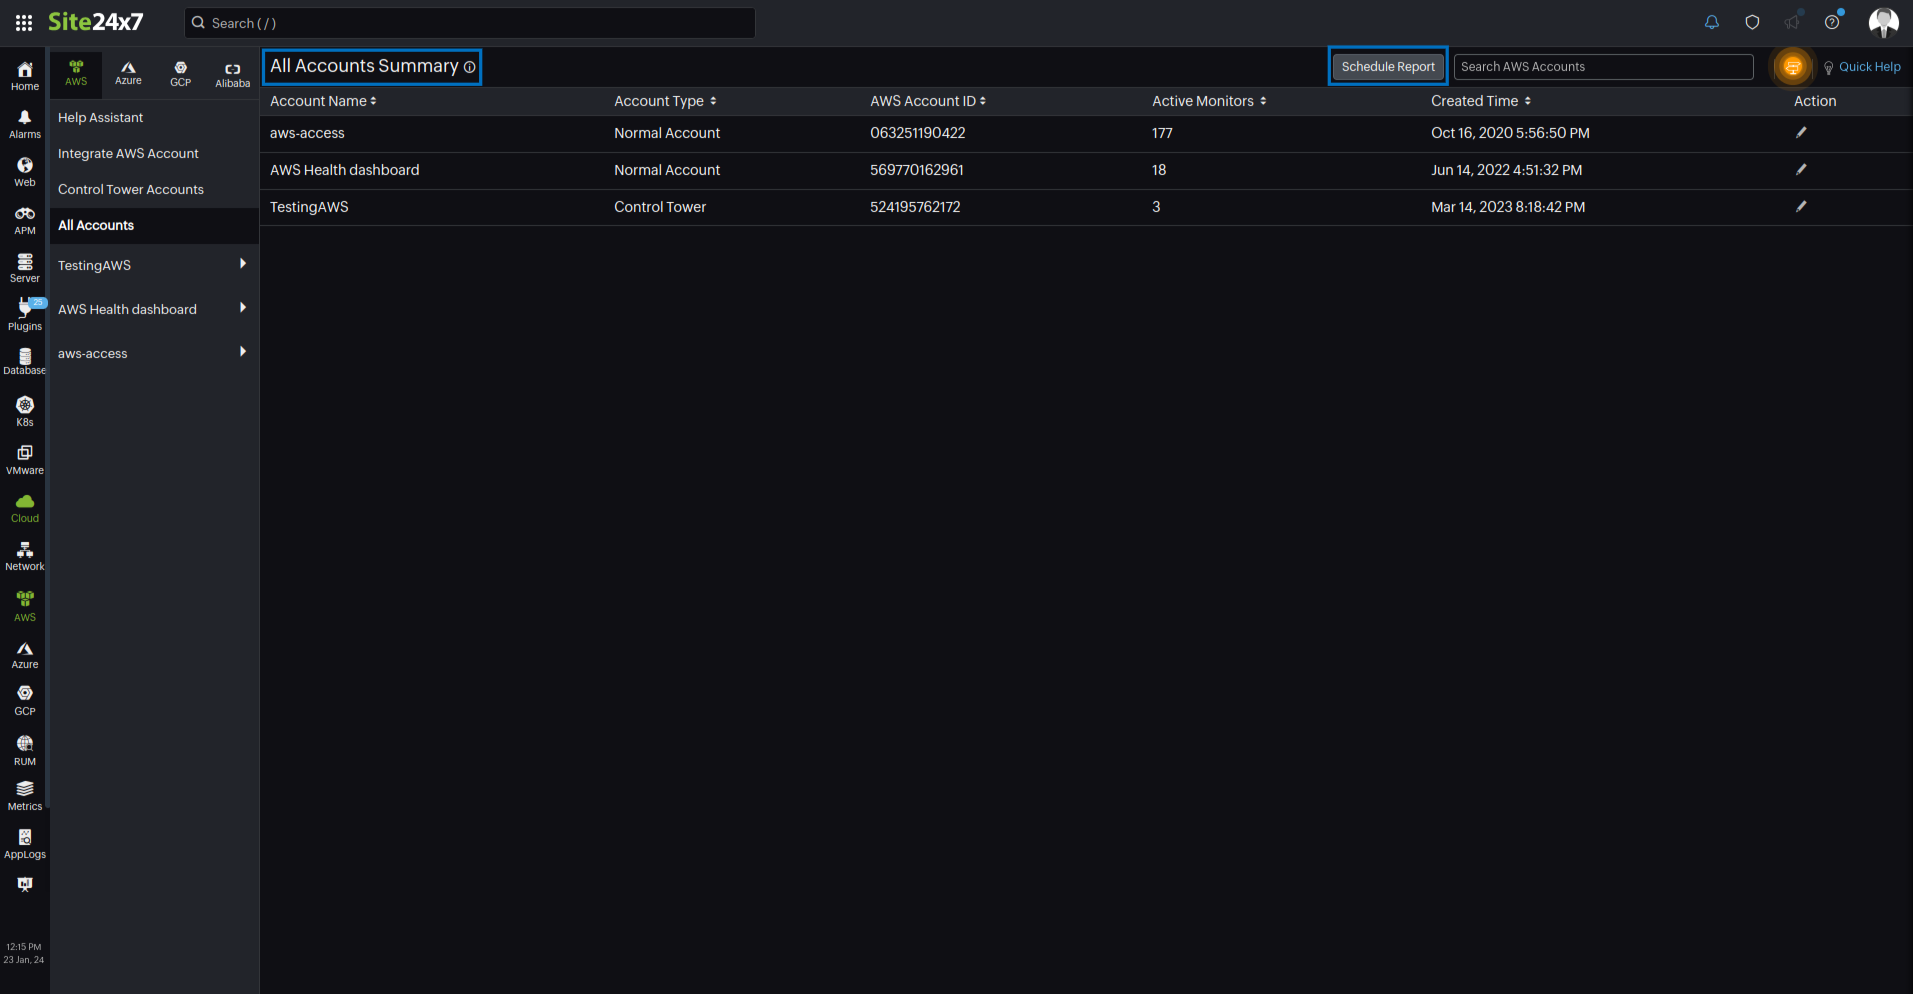The width and height of the screenshot is (1913, 994).
Task: Click the notification bell icon
Action: tap(1711, 22)
